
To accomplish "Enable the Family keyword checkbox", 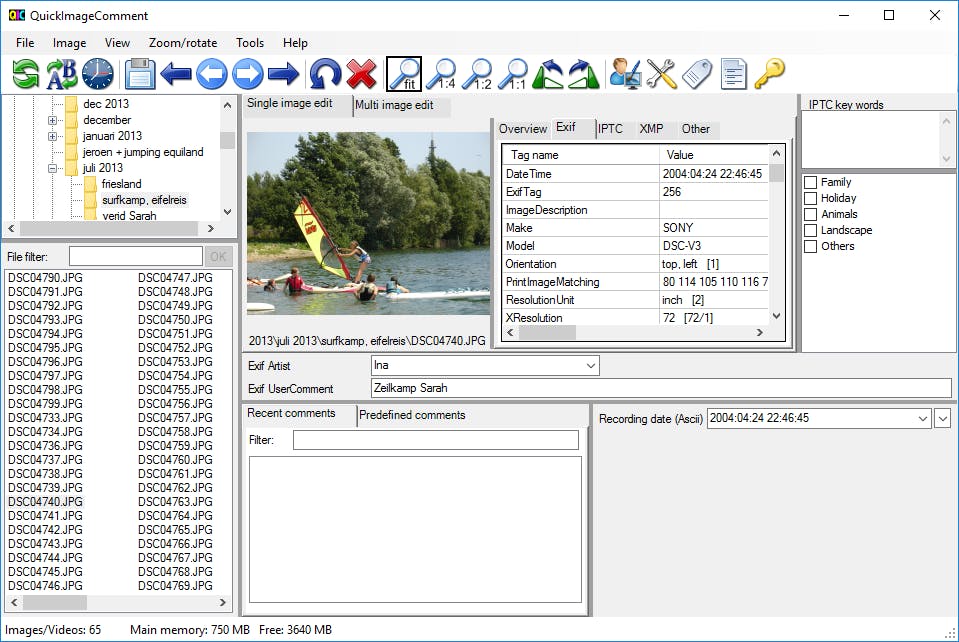I will [x=811, y=182].
